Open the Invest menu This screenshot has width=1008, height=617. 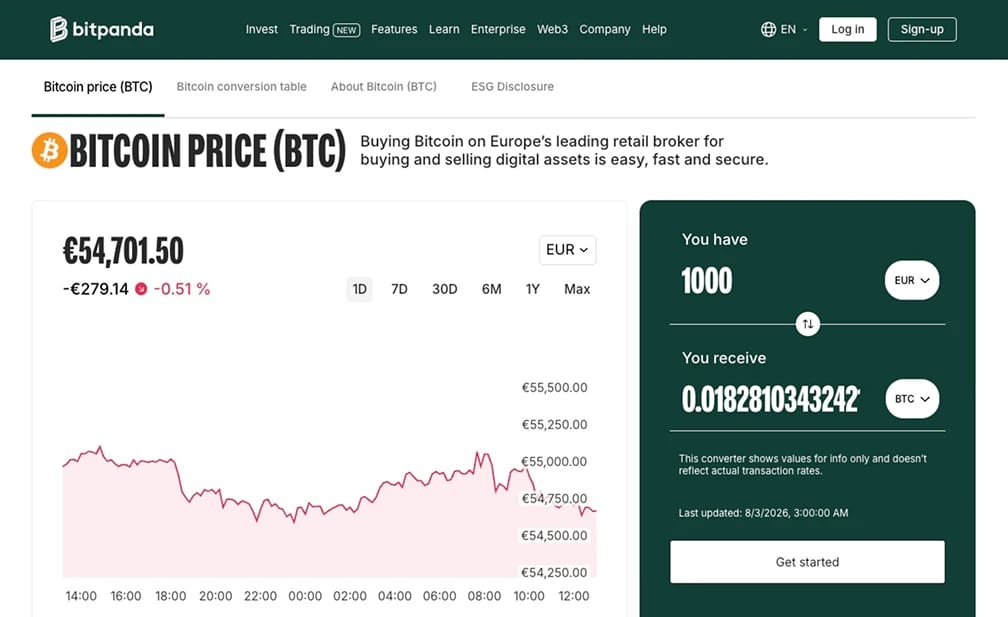coord(261,29)
